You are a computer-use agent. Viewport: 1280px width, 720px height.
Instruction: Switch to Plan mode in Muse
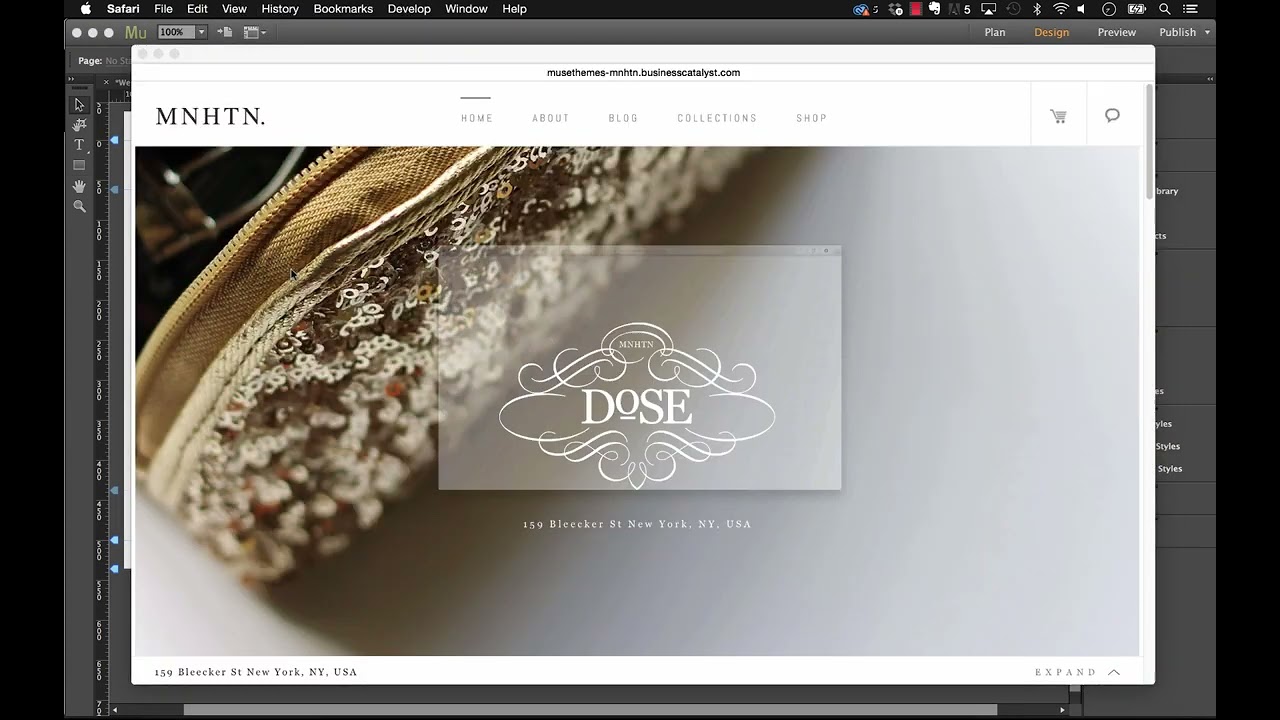[995, 32]
